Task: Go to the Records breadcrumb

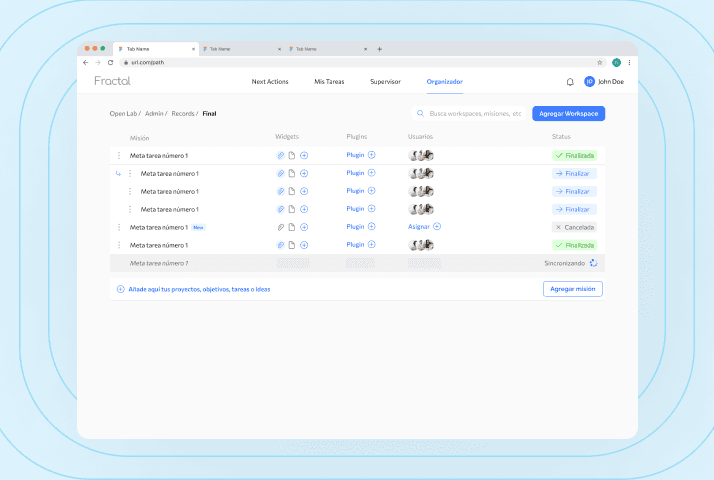Action: pyautogui.click(x=183, y=113)
